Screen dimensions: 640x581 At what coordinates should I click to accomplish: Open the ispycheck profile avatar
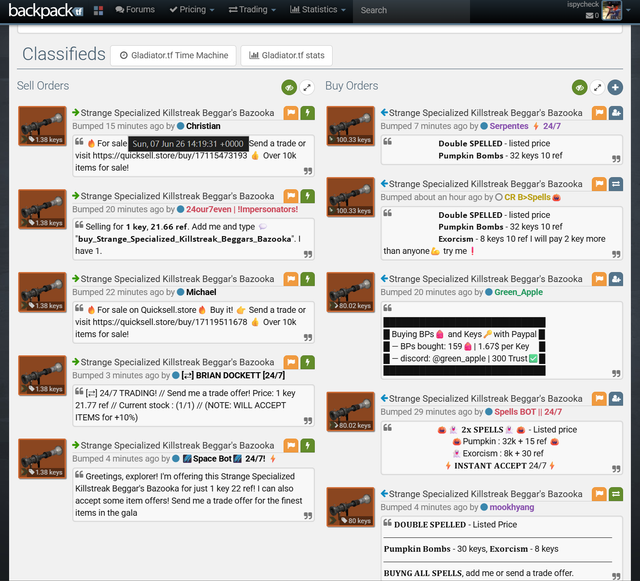pyautogui.click(x=611, y=11)
